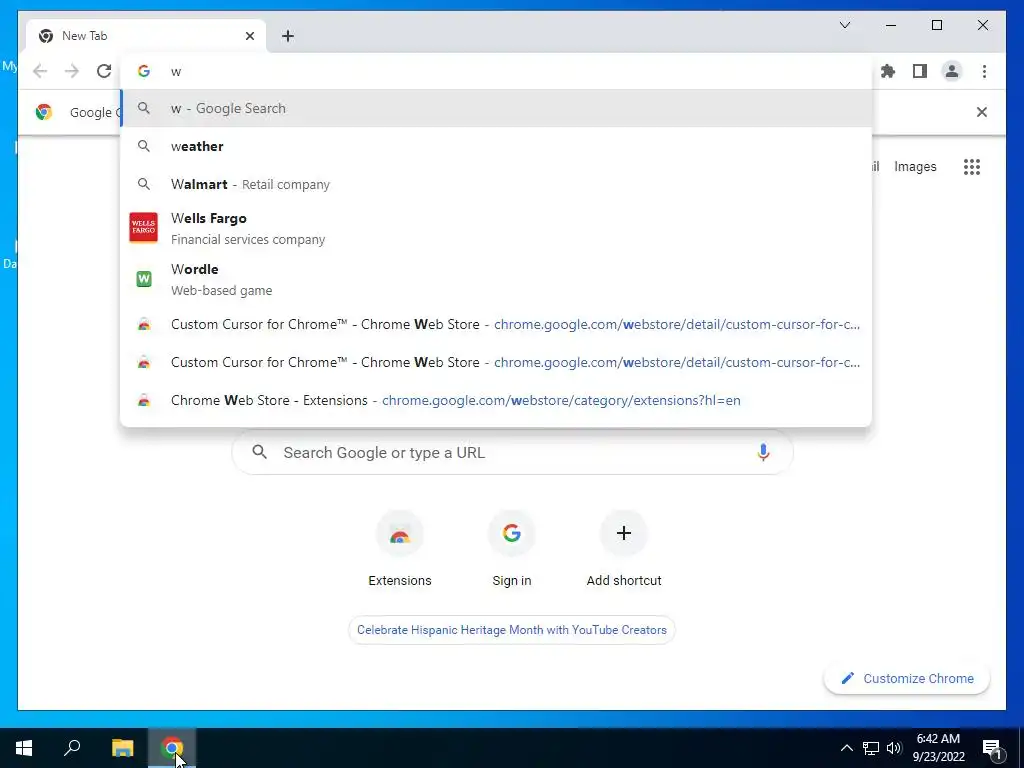Open the tab search chevron
Image resolution: width=1024 pixels, height=768 pixels.
pos(844,25)
